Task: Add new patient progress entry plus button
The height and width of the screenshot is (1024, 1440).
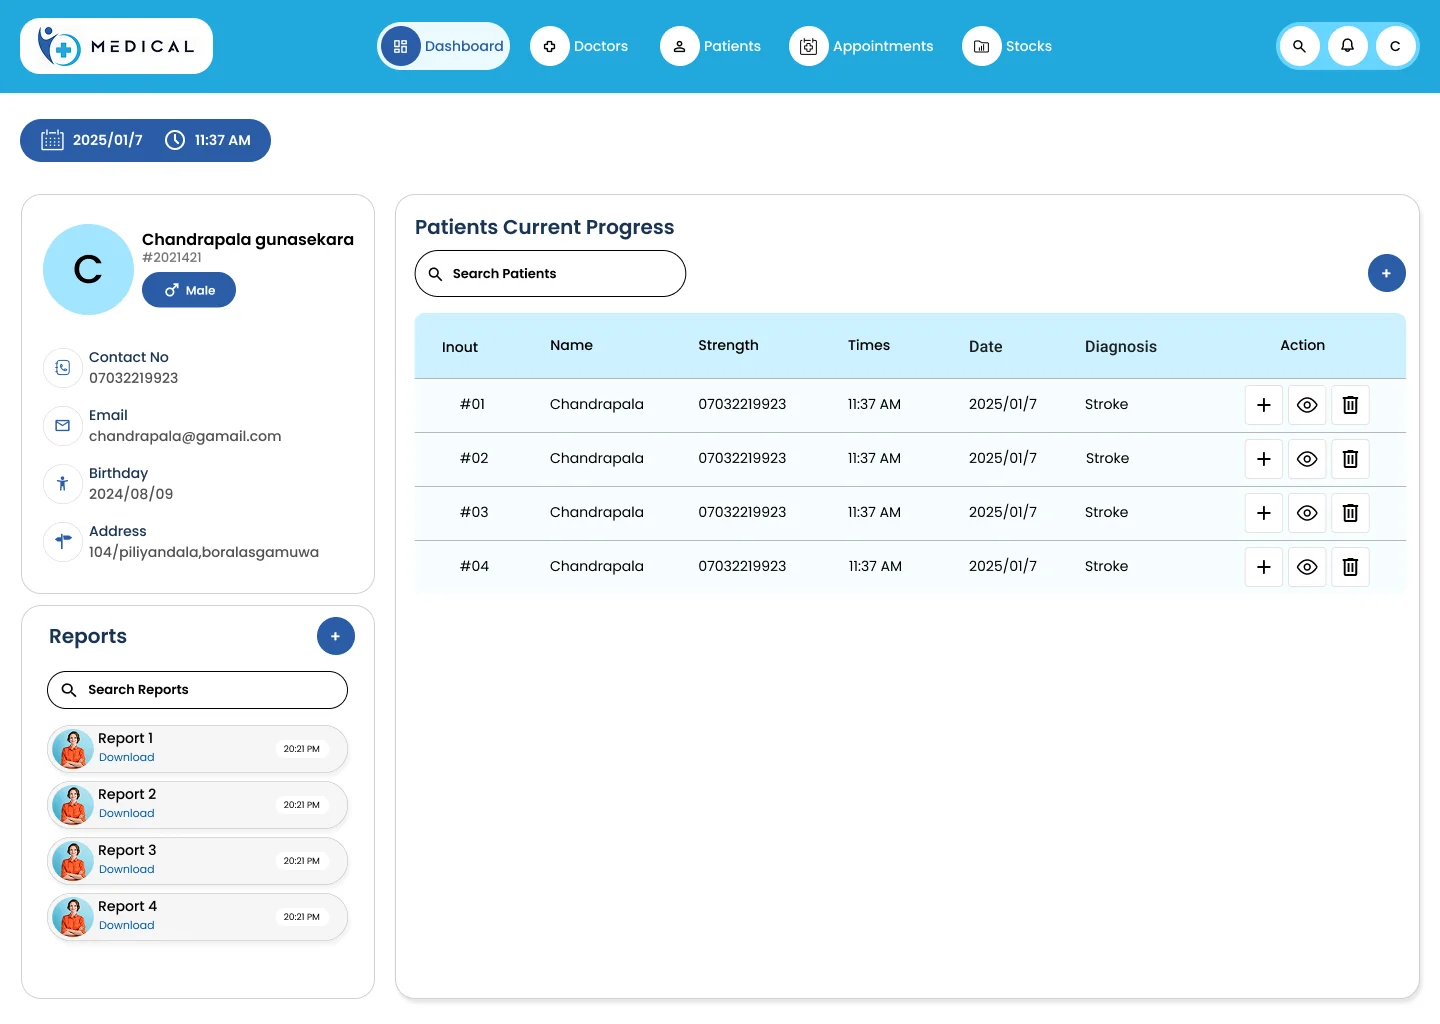Action: [1386, 273]
